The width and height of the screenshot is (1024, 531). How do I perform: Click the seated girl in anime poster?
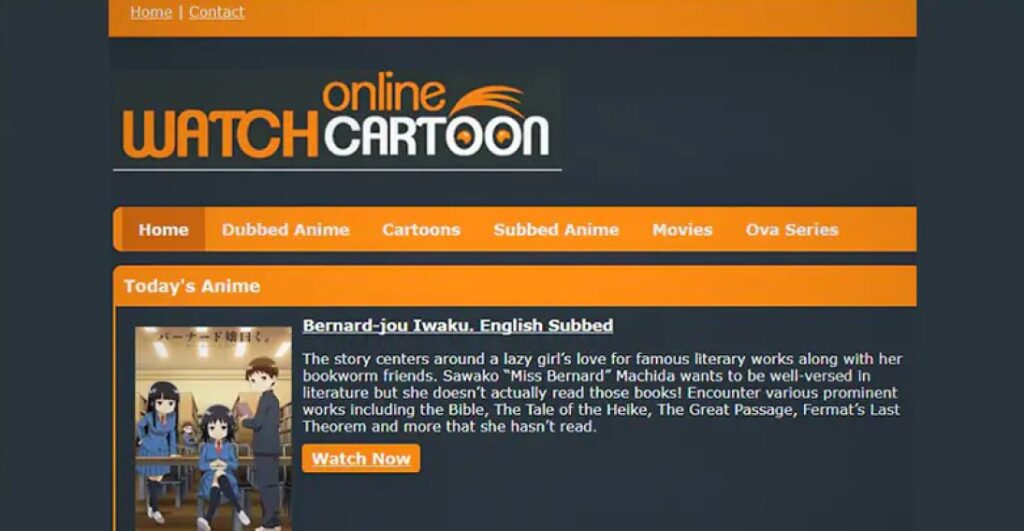[x=220, y=465]
